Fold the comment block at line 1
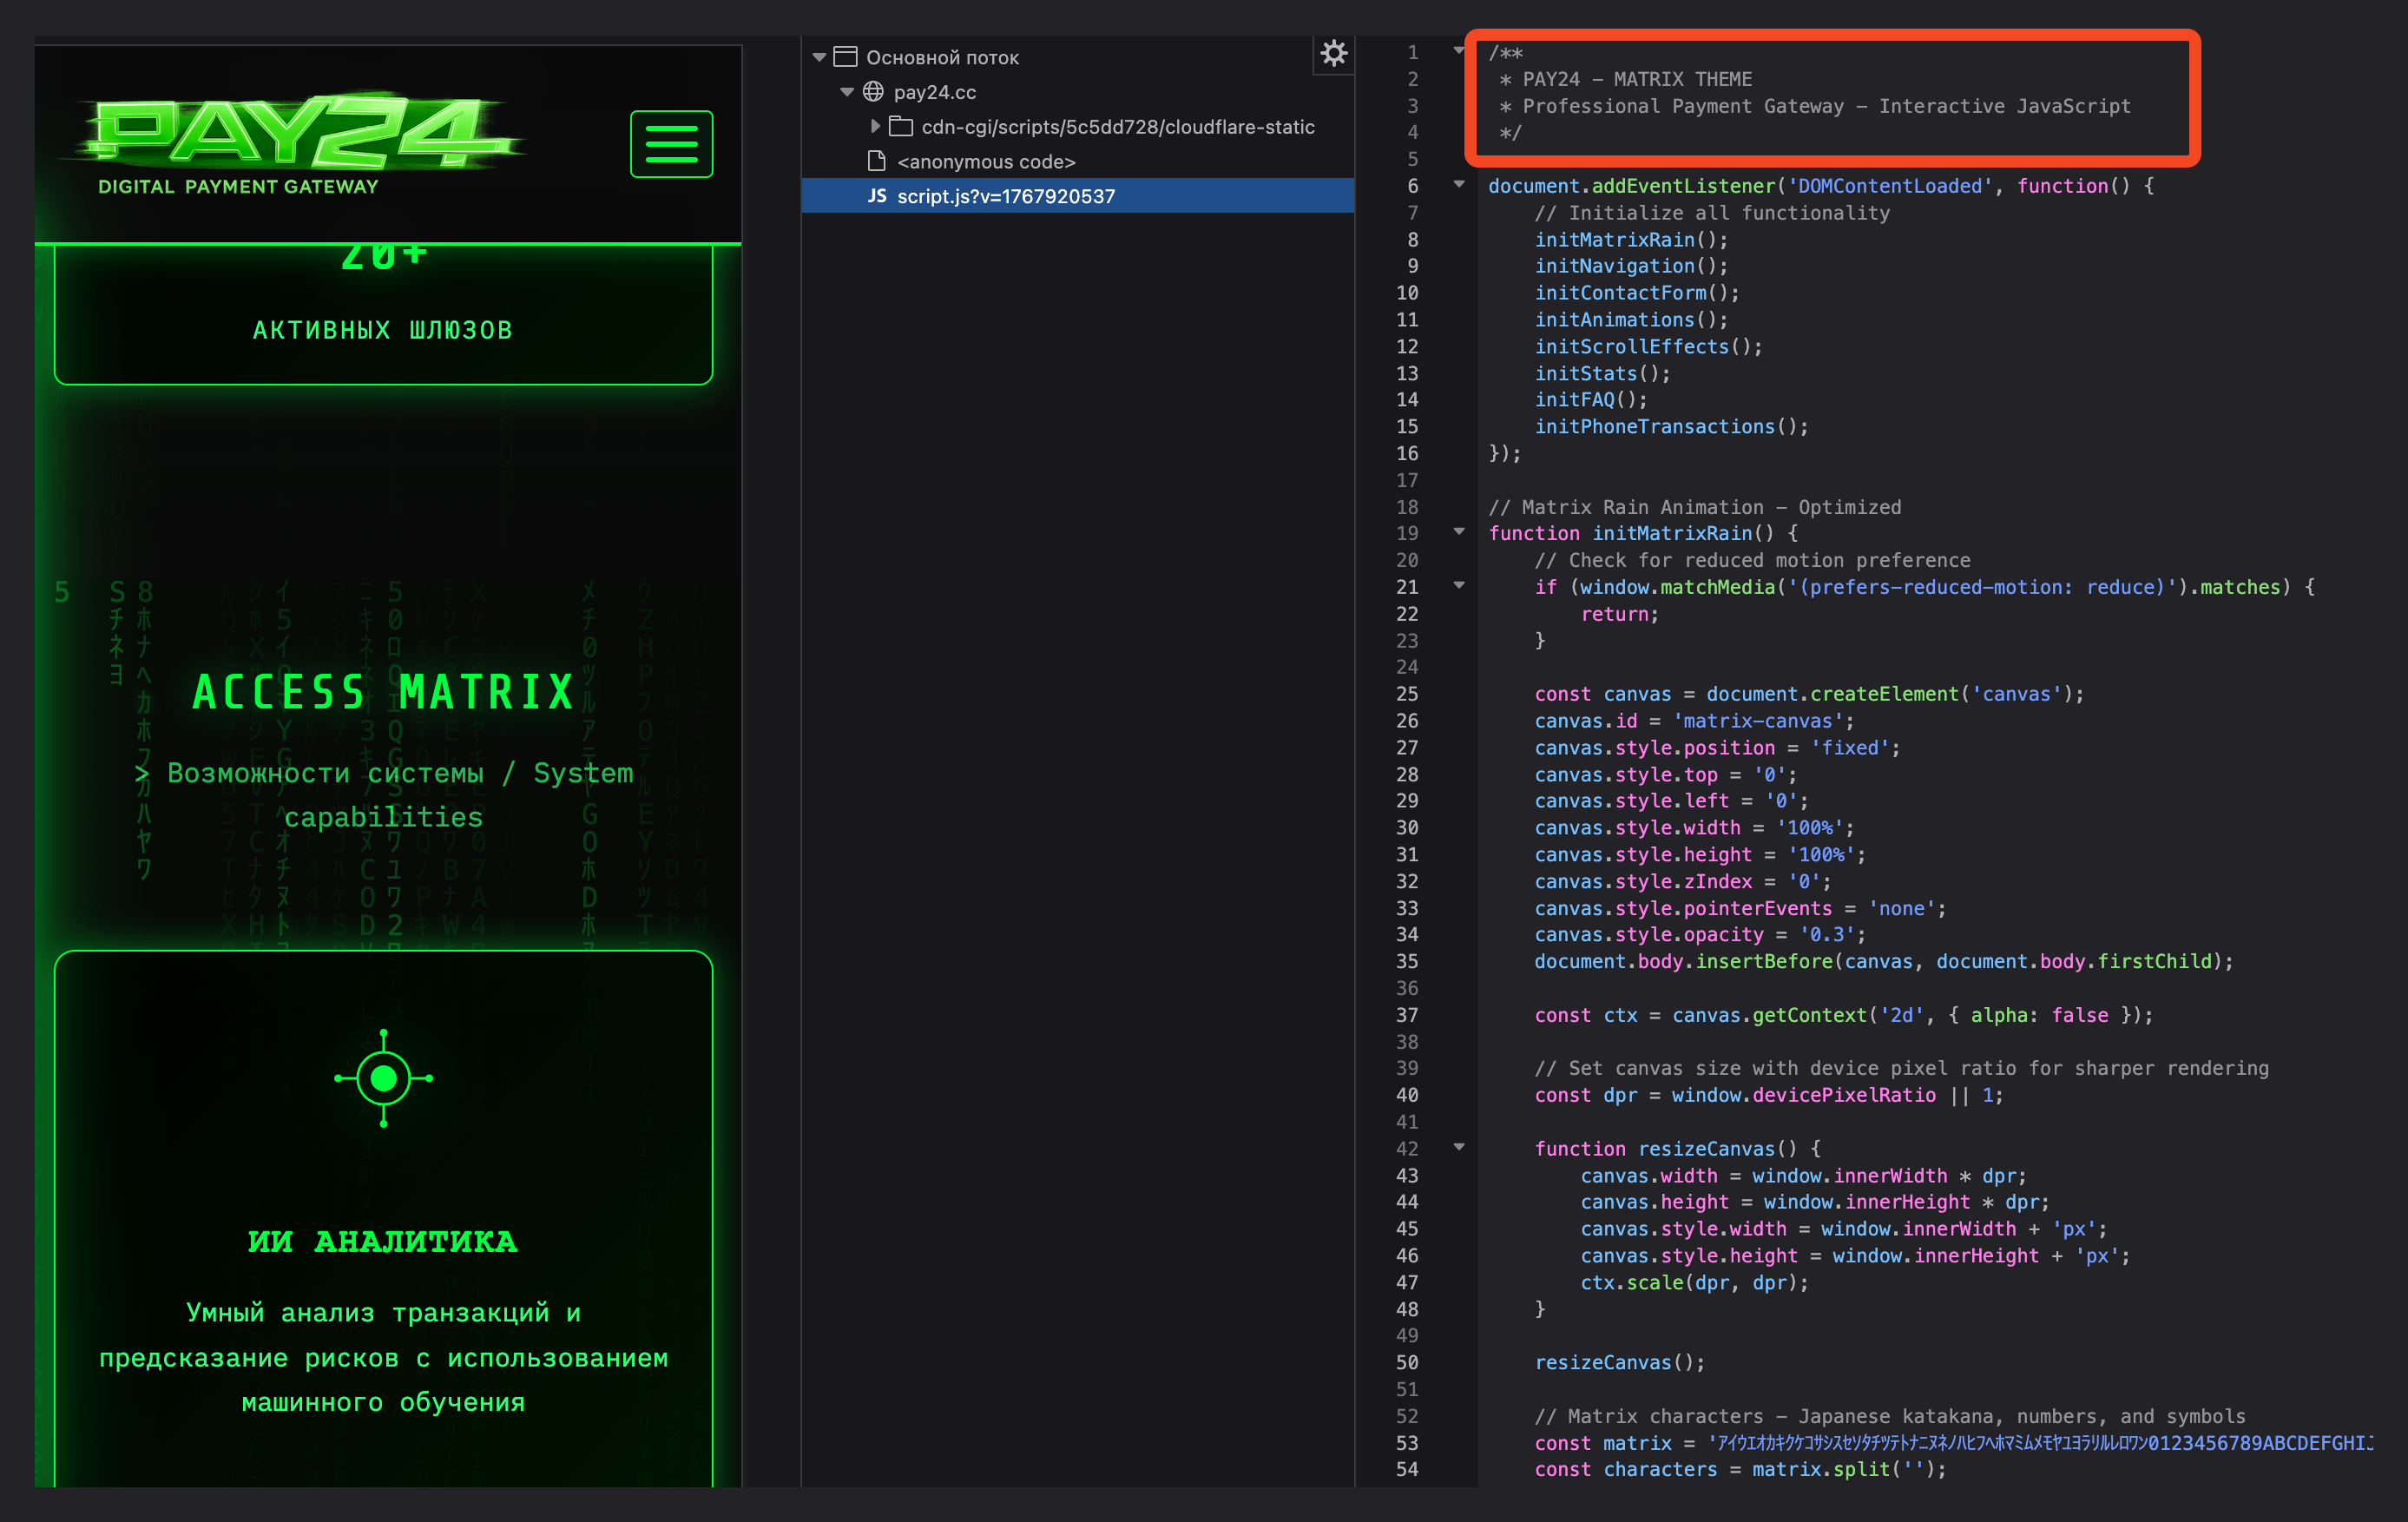 point(1459,51)
